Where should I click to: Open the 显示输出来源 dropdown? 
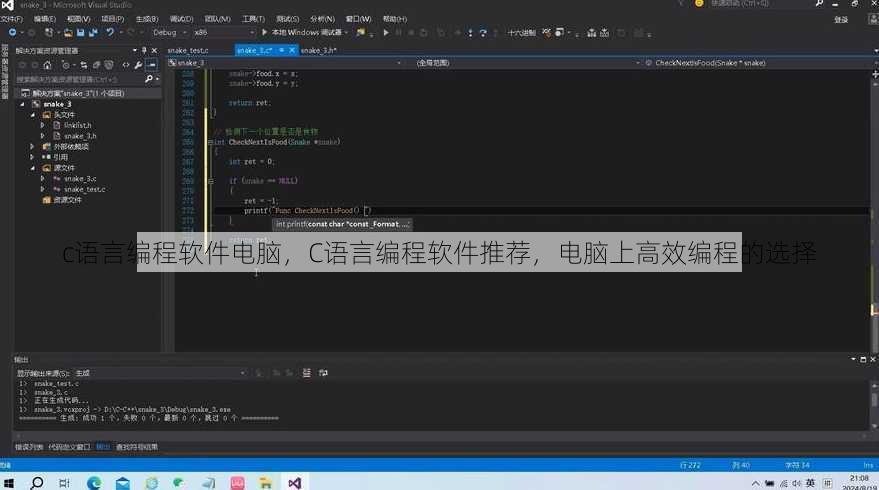(x=160, y=373)
